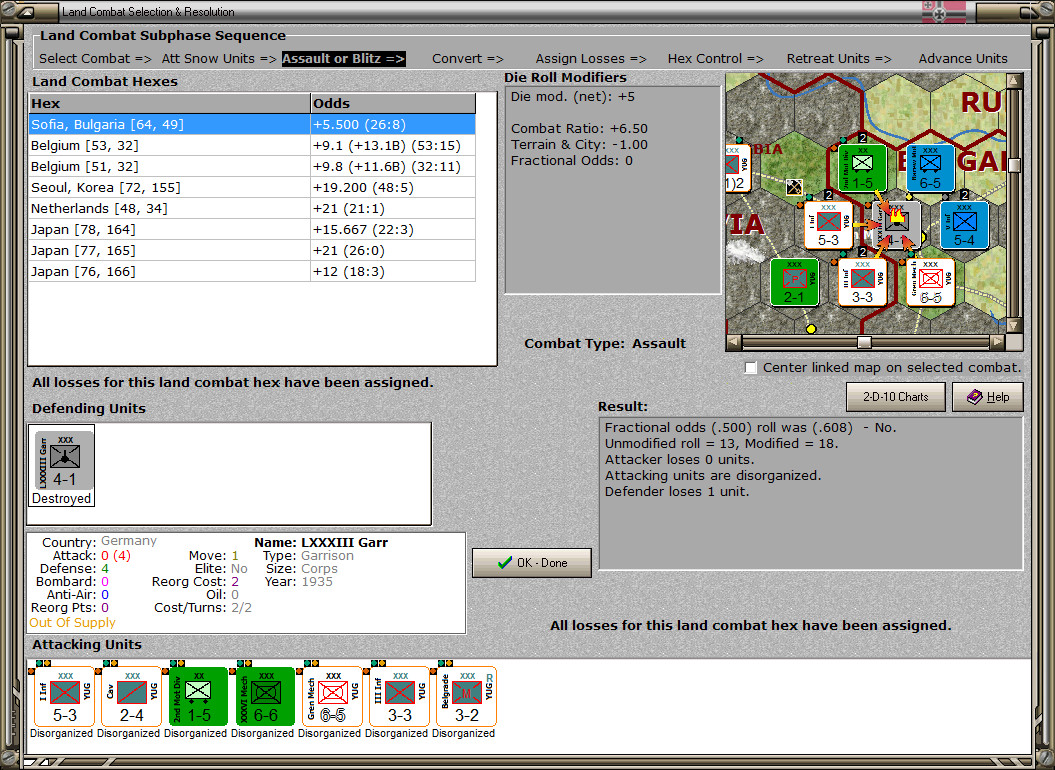Click the +9.1 (+13.1B) (53:15) odds cell
The width and height of the screenshot is (1055, 770).
point(393,145)
